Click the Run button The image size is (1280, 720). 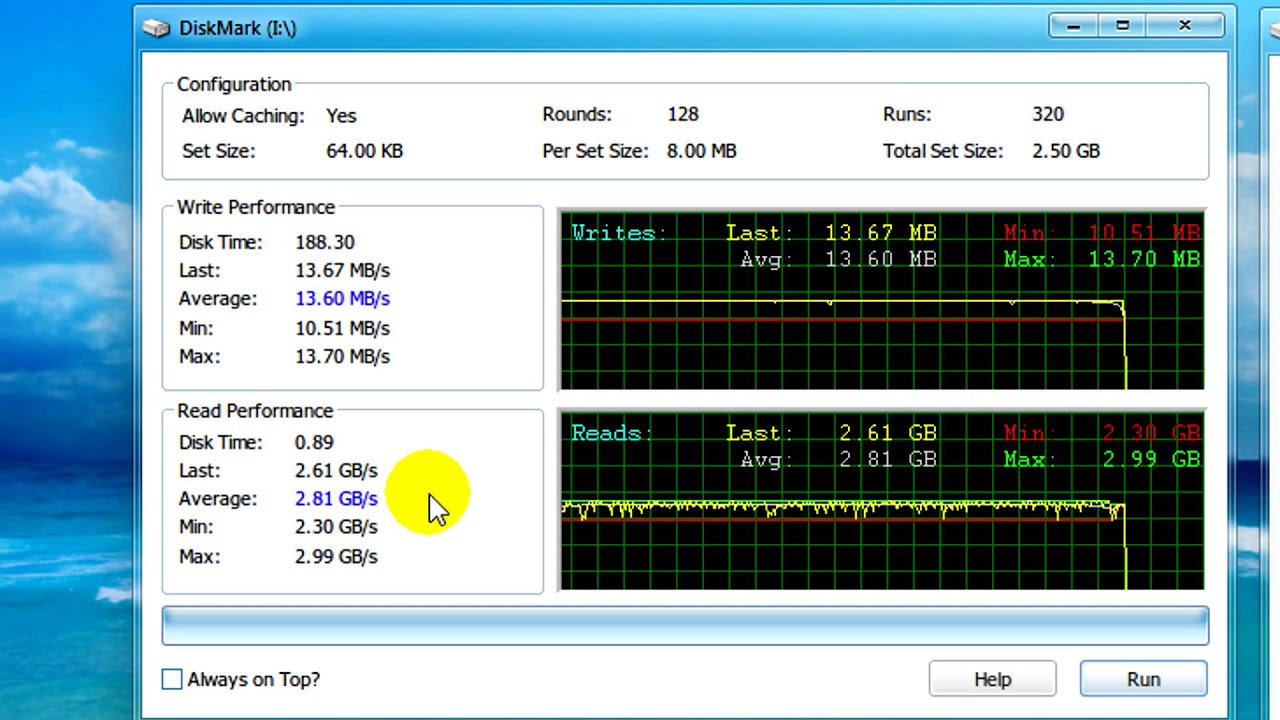[x=1143, y=679]
